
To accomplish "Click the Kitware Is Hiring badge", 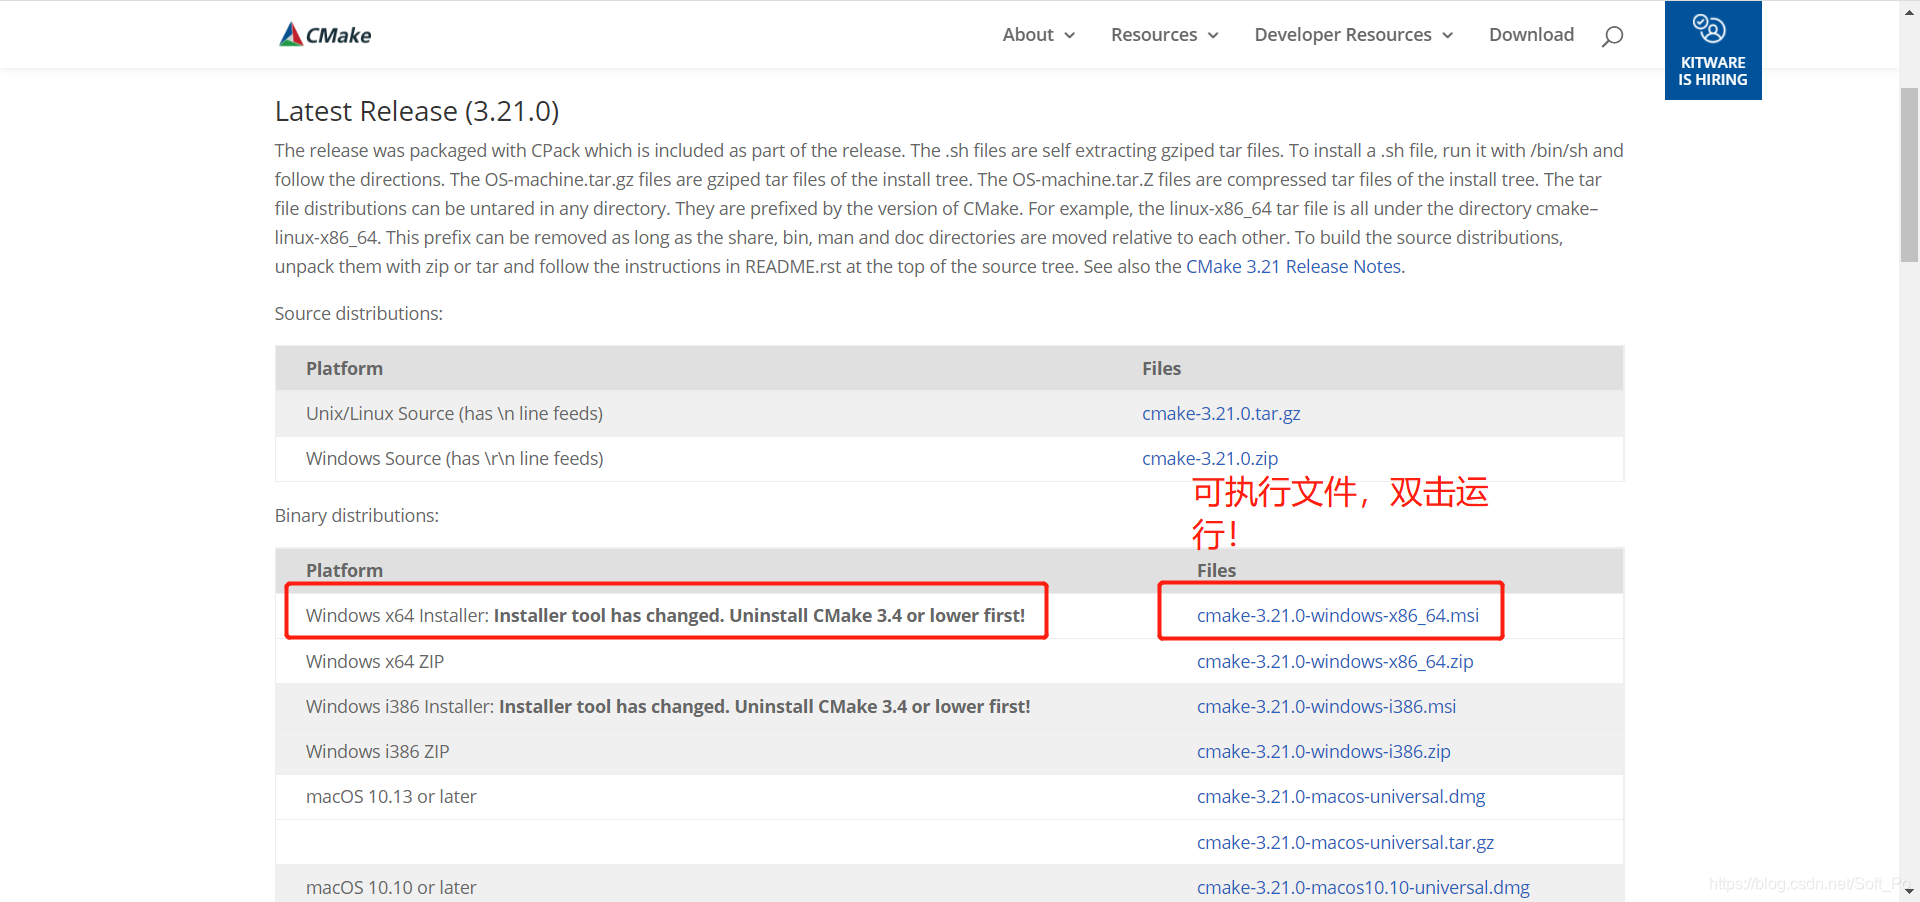I will (1713, 50).
